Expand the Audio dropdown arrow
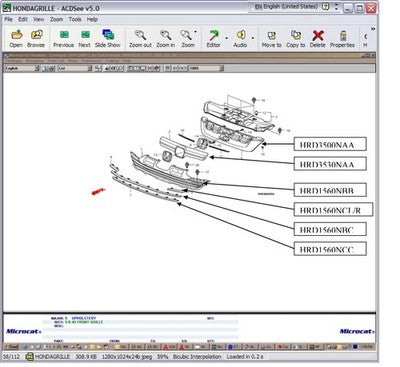The height and width of the screenshot is (367, 400). click(x=253, y=38)
